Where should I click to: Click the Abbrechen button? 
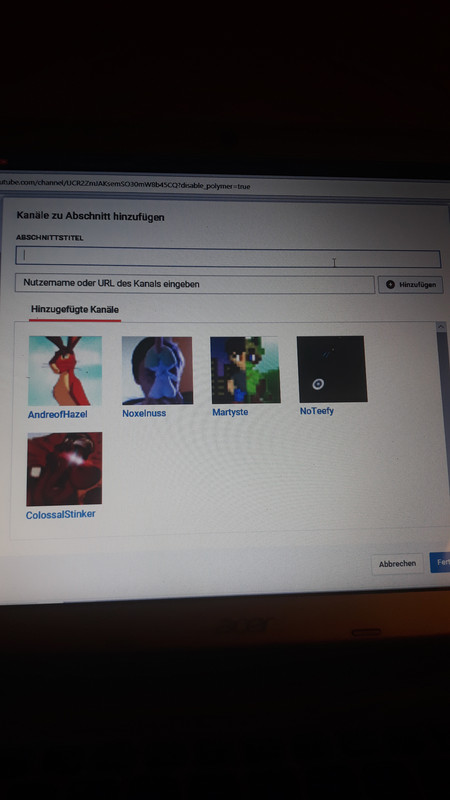(397, 564)
